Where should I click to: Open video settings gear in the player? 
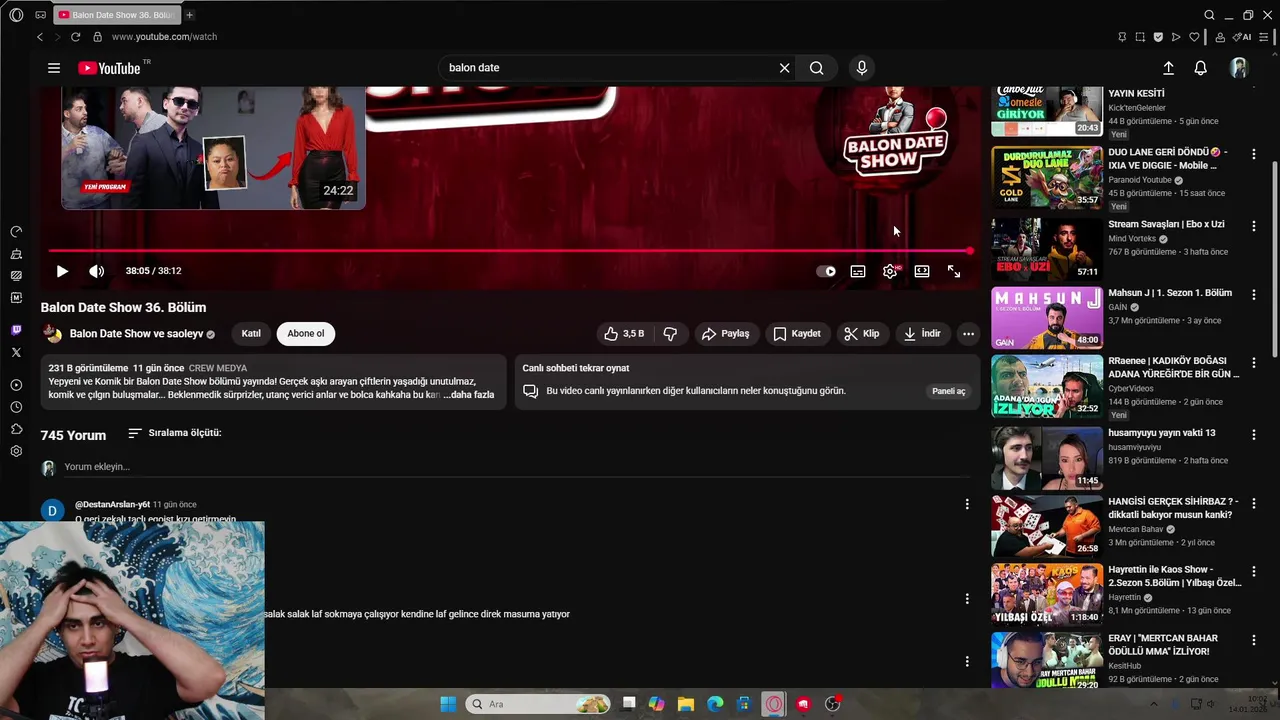pos(890,271)
